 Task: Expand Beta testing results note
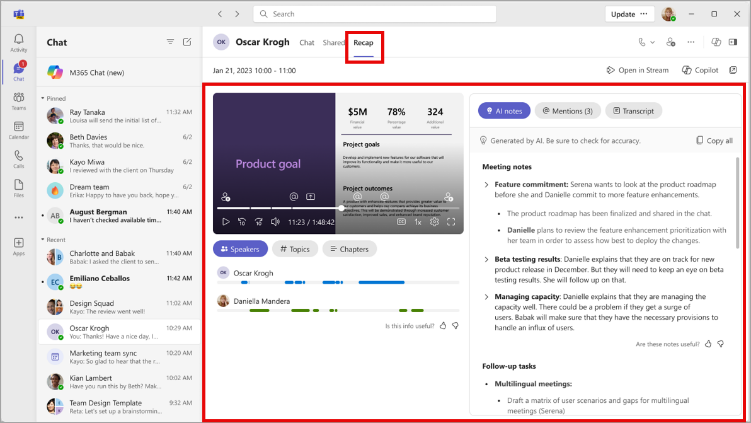[486, 259]
